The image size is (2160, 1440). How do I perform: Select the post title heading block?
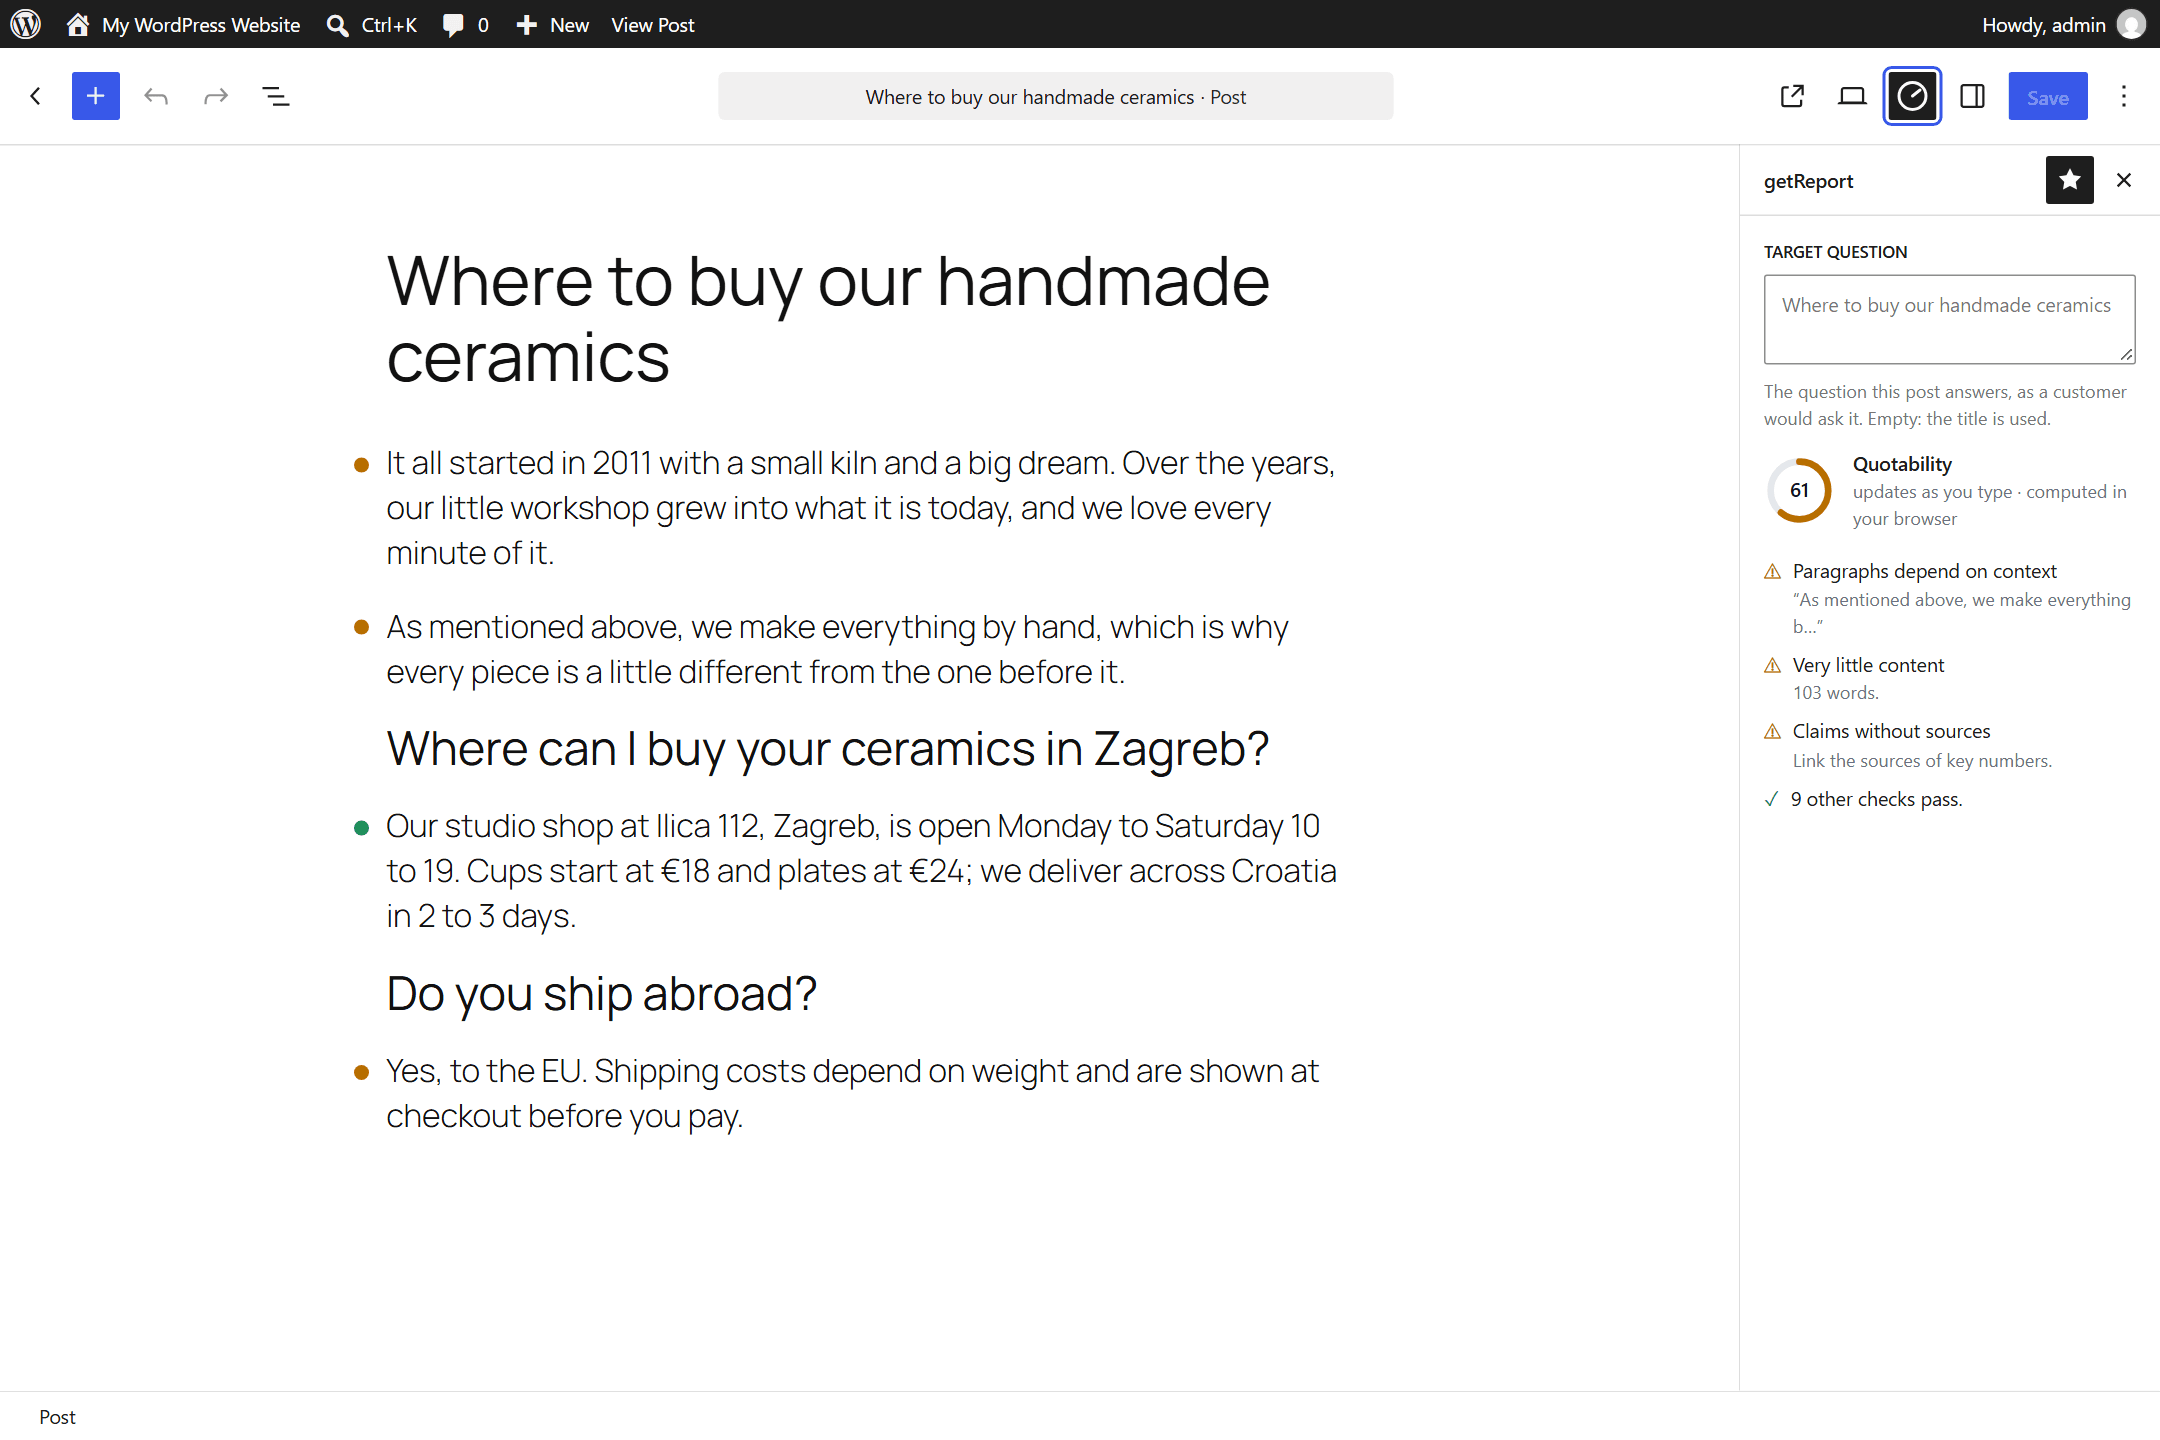(862, 318)
